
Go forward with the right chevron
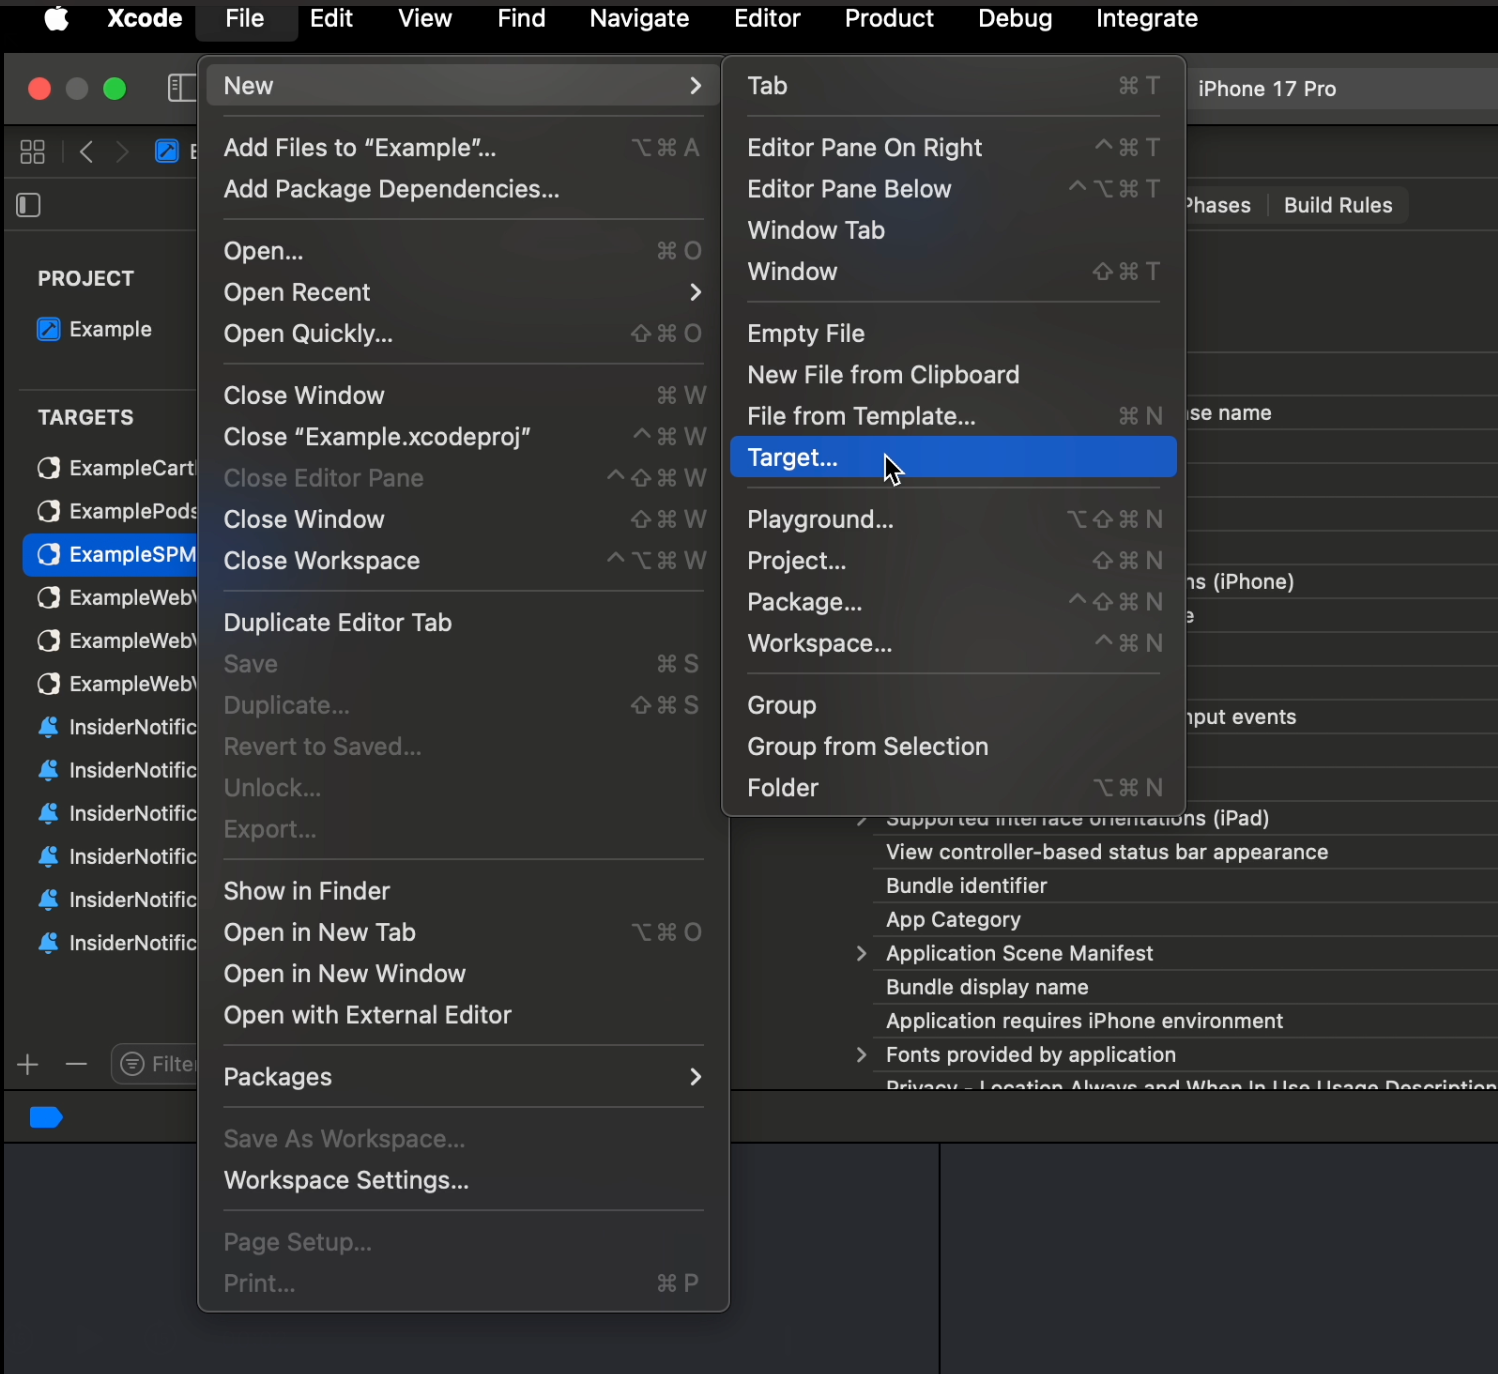[x=122, y=152]
